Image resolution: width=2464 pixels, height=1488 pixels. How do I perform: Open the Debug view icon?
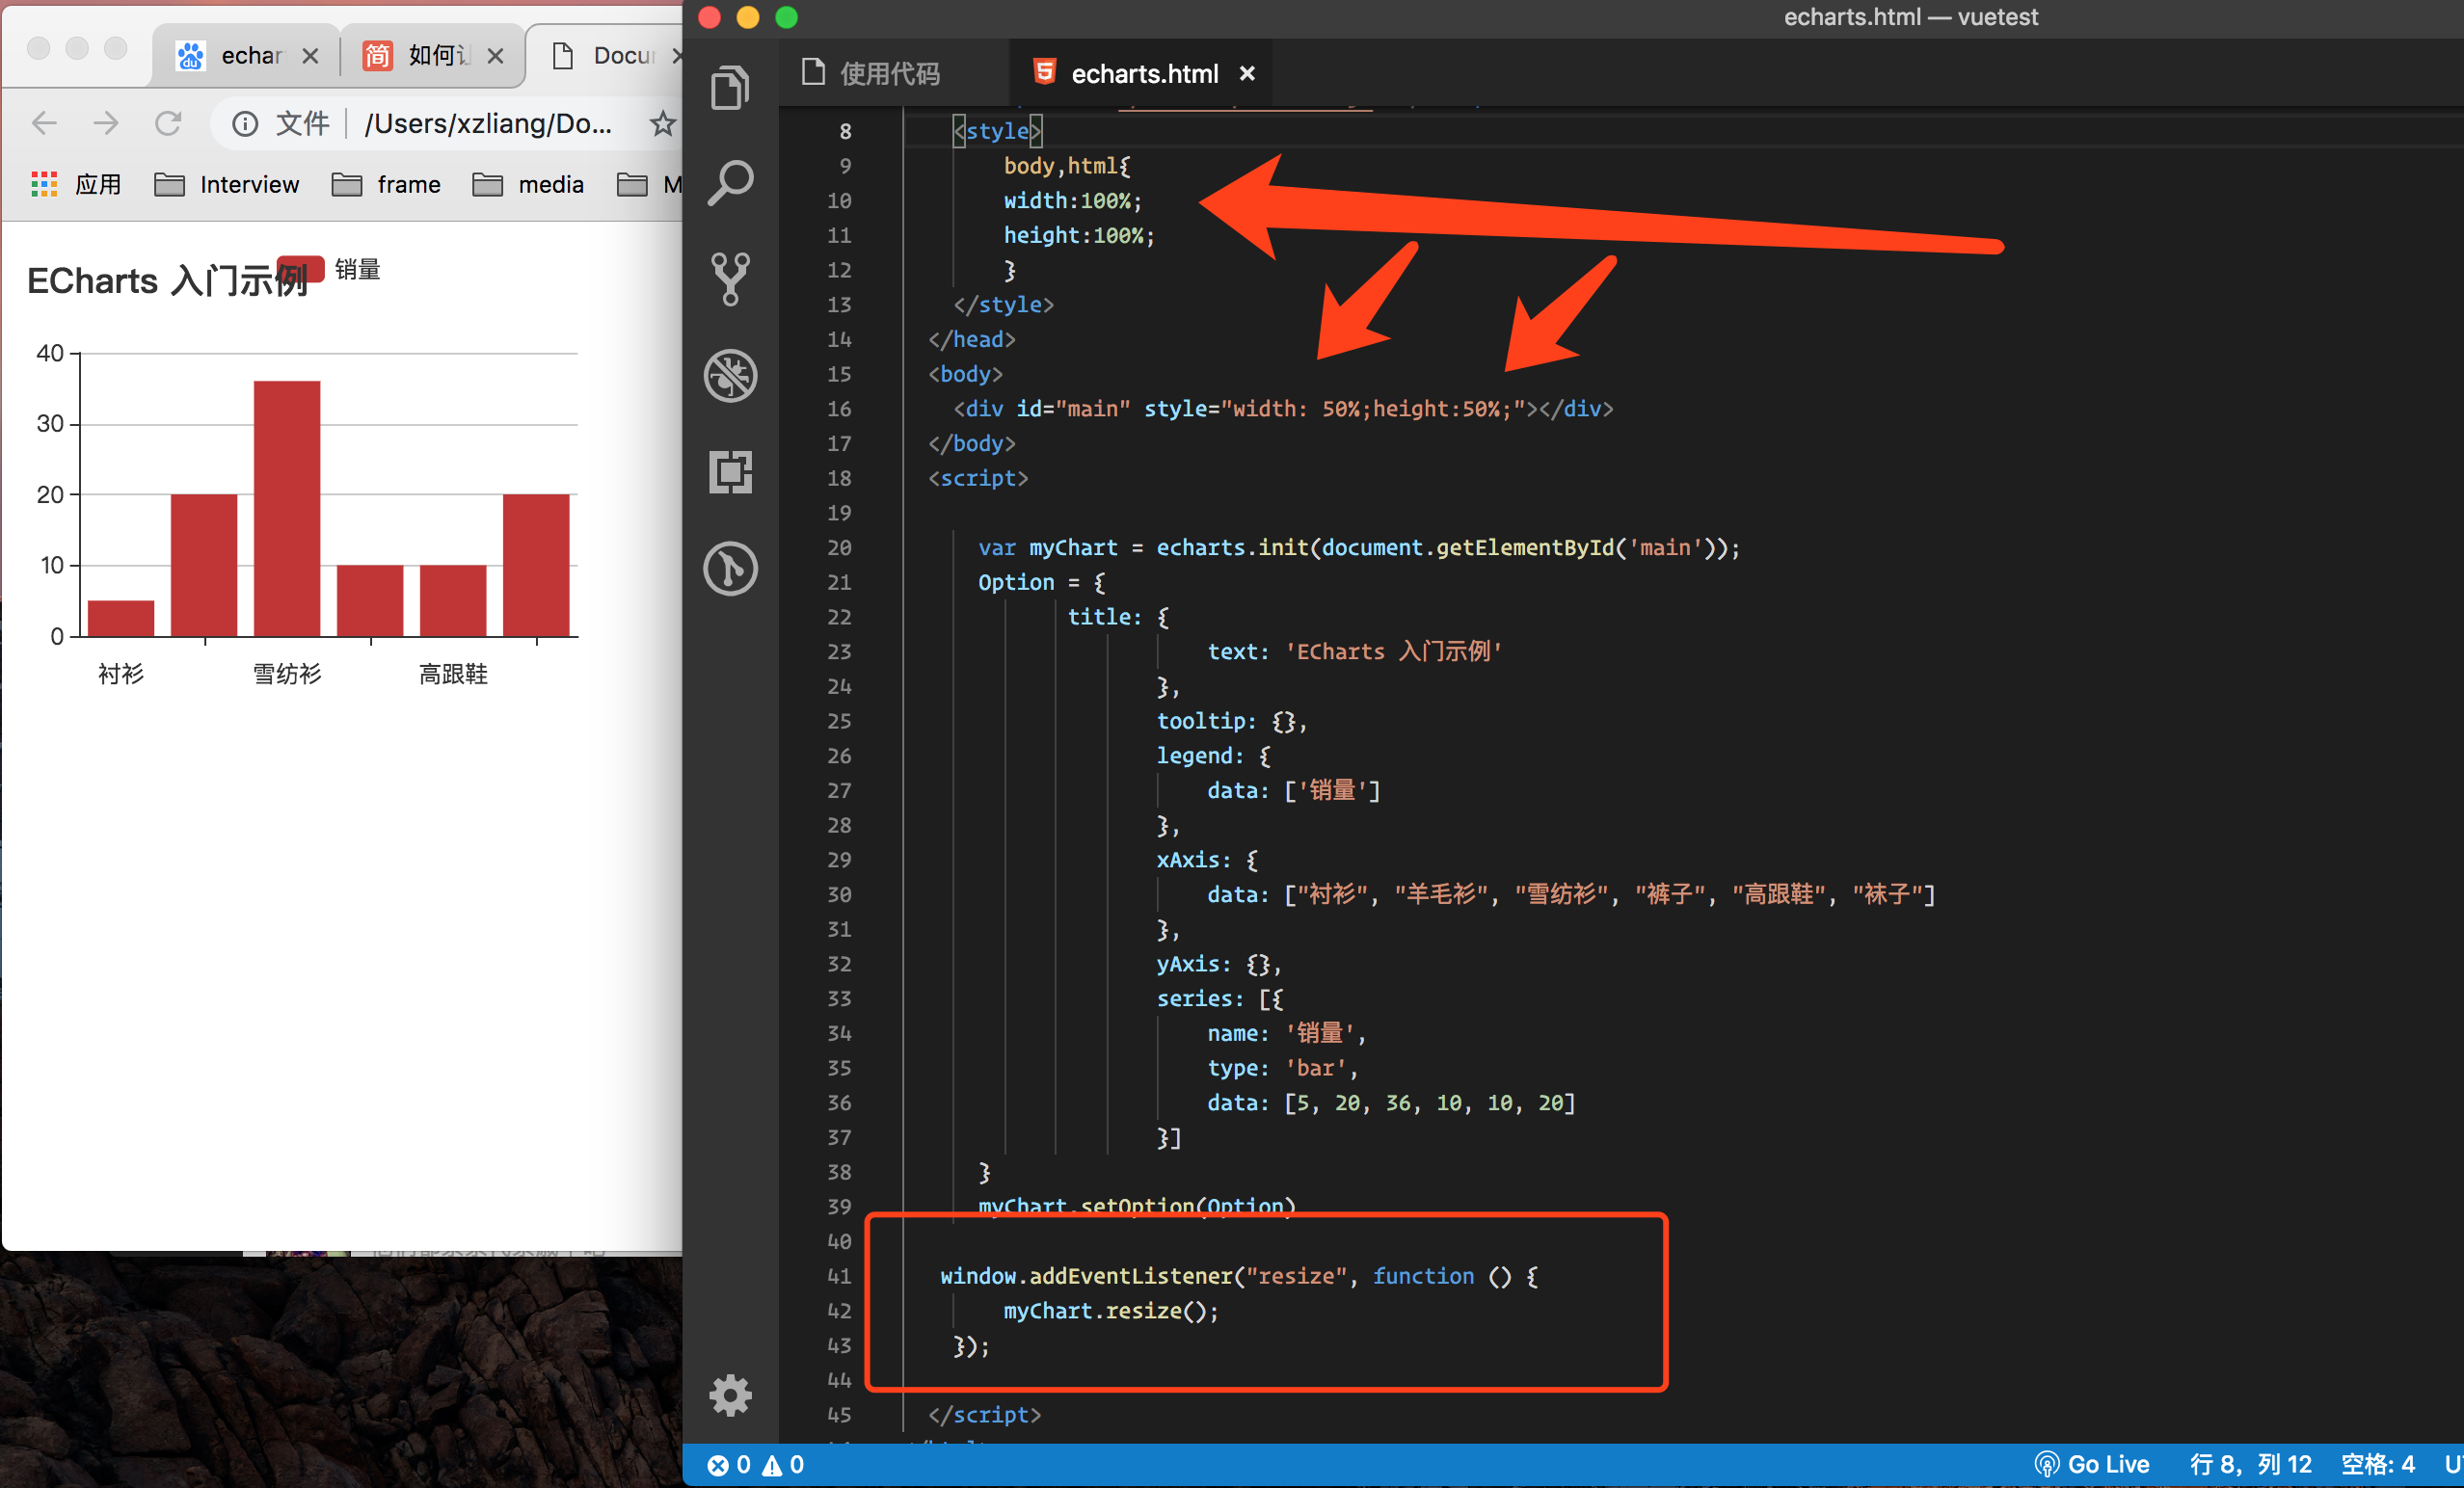[730, 375]
